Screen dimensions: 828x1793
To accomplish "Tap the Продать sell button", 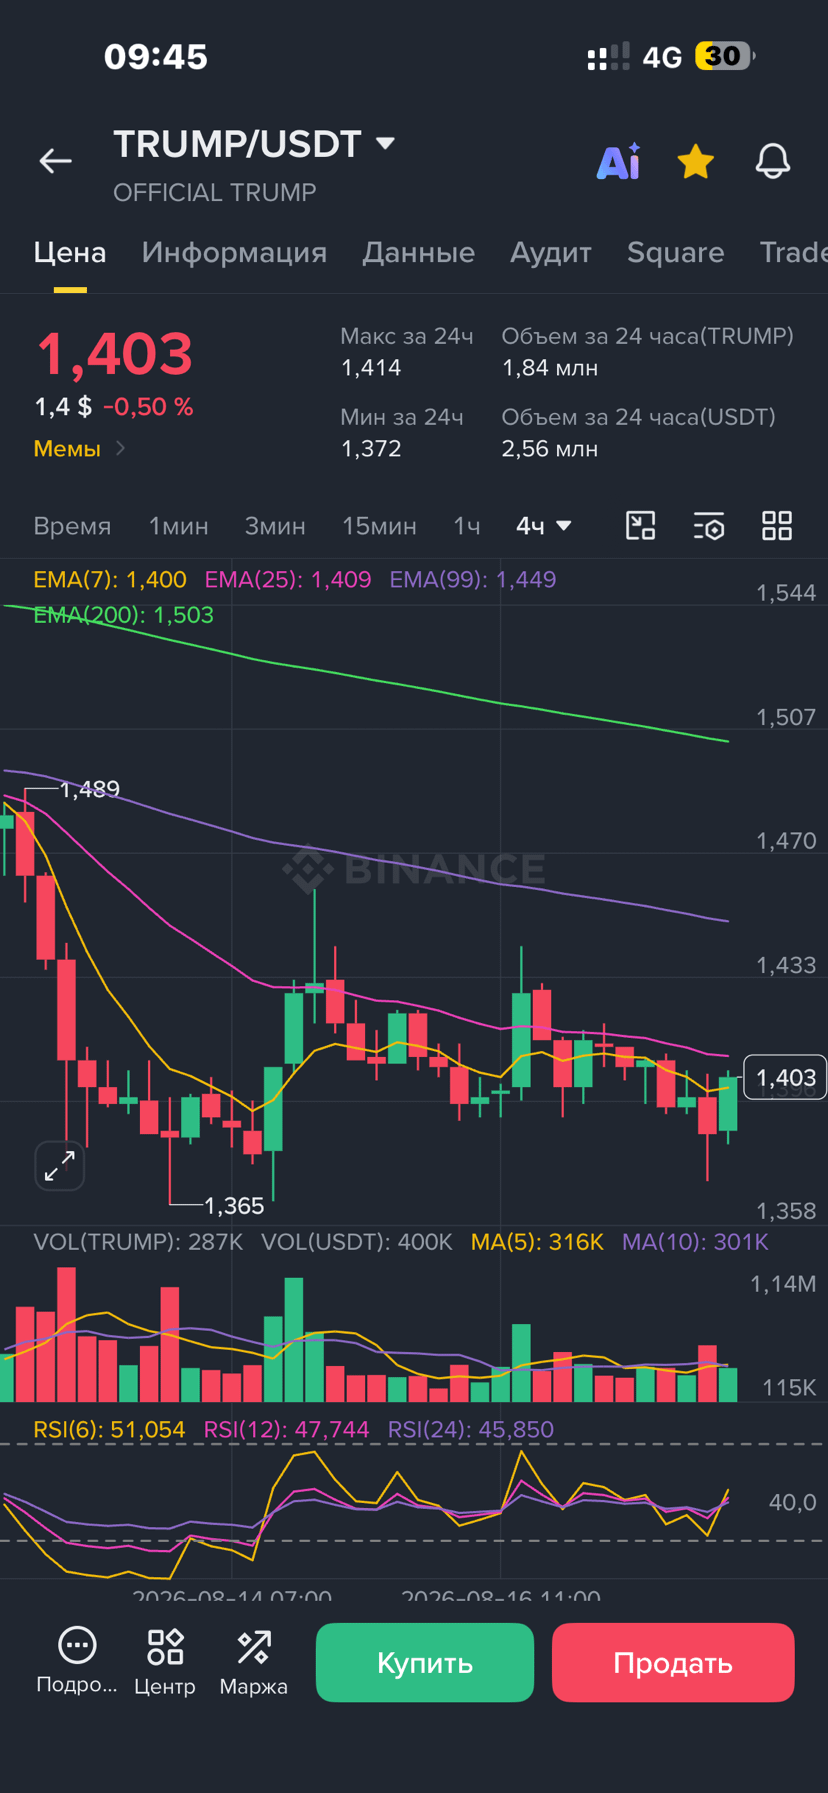I will point(673,1662).
